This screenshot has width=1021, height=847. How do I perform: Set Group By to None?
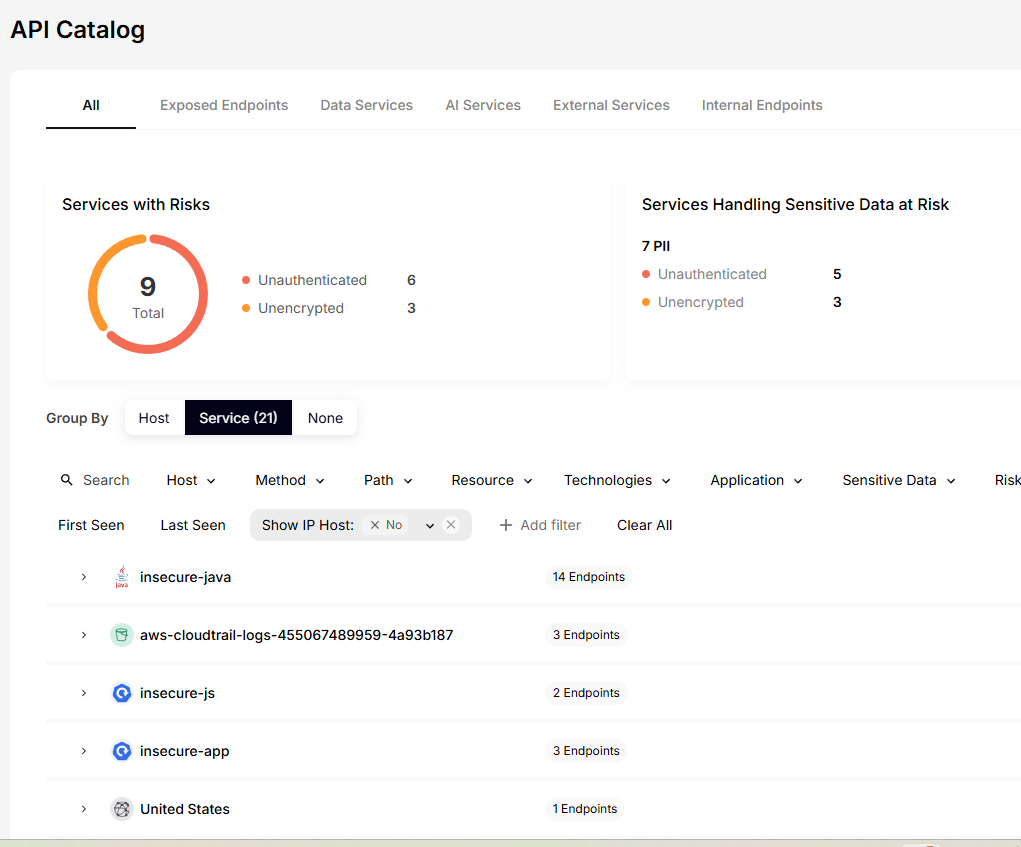point(325,418)
